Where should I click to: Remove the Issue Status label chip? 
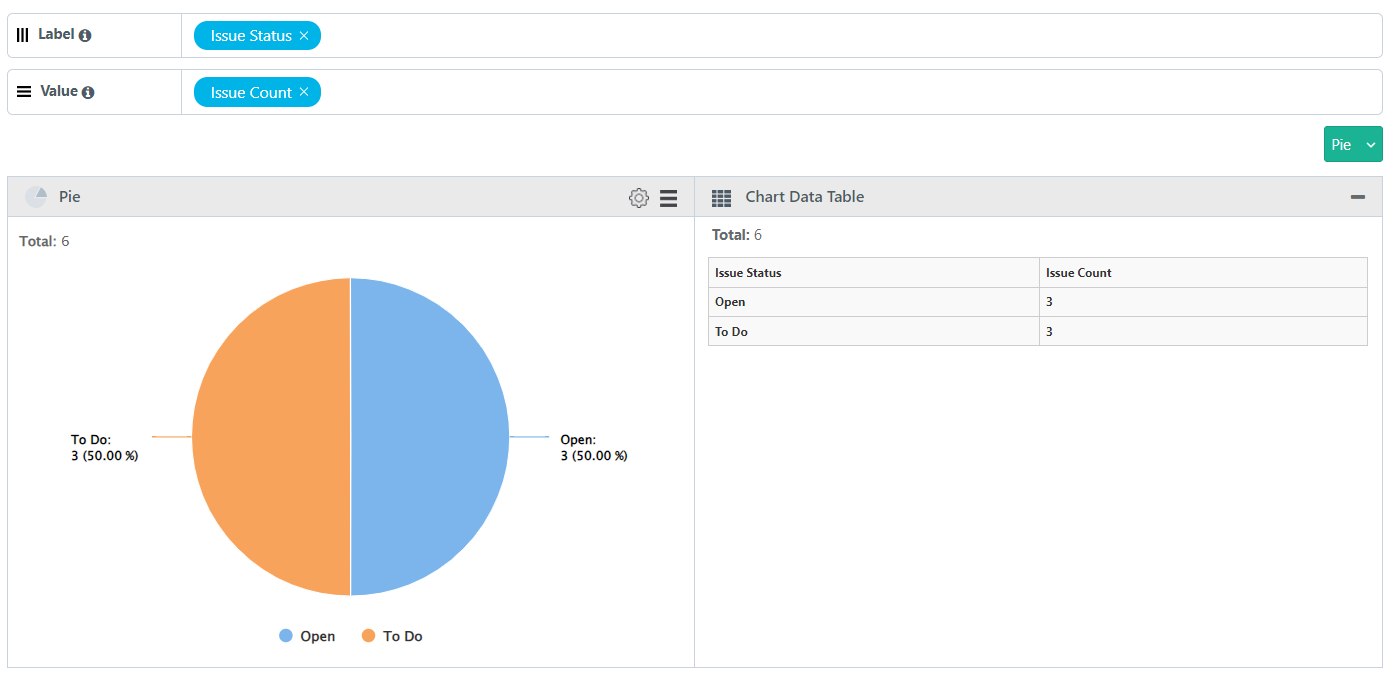tap(305, 35)
